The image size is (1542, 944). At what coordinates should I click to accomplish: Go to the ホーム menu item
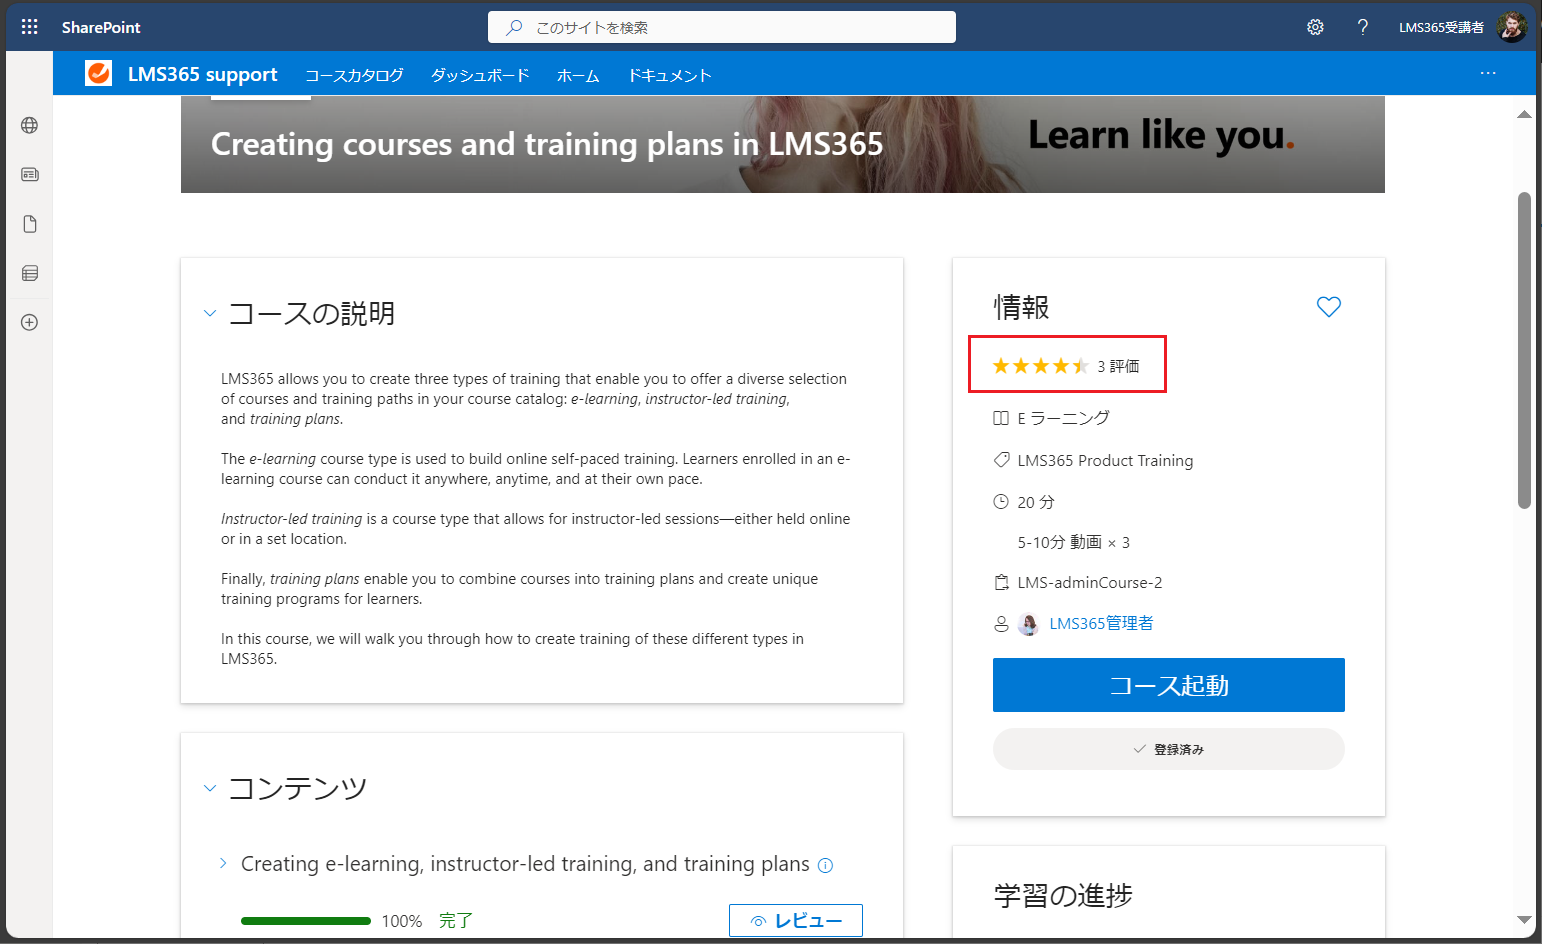click(578, 75)
